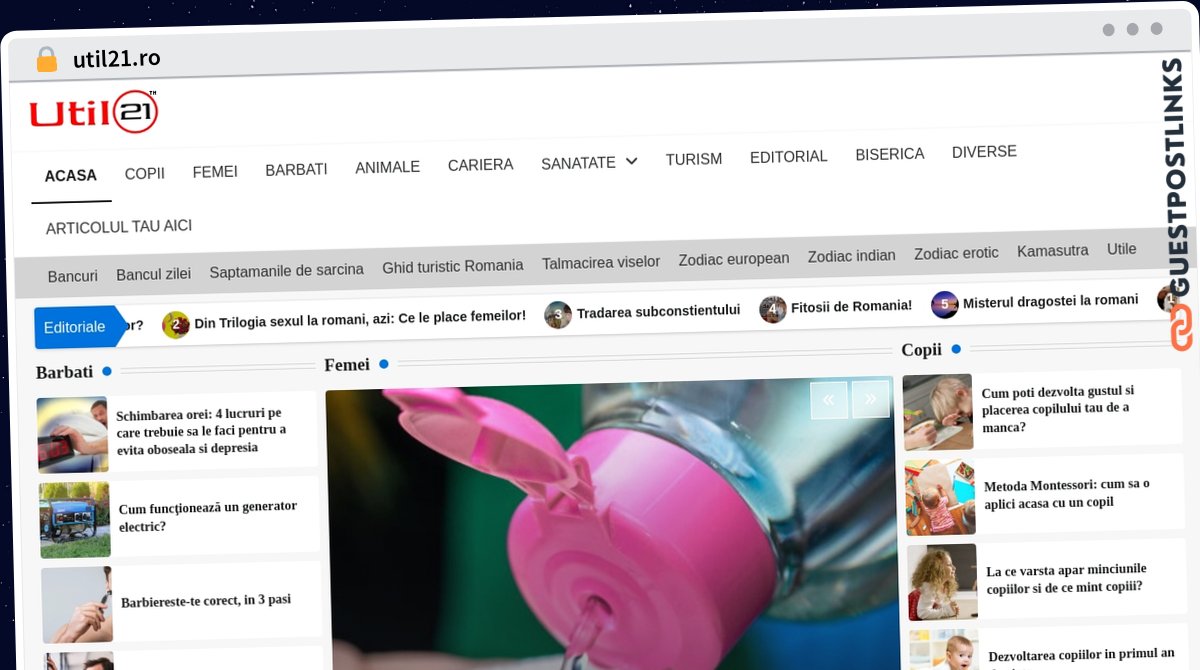This screenshot has height=670, width=1200.
Task: Read 'Barbiereste-te corect, in 3 pasi'
Action: 206,600
